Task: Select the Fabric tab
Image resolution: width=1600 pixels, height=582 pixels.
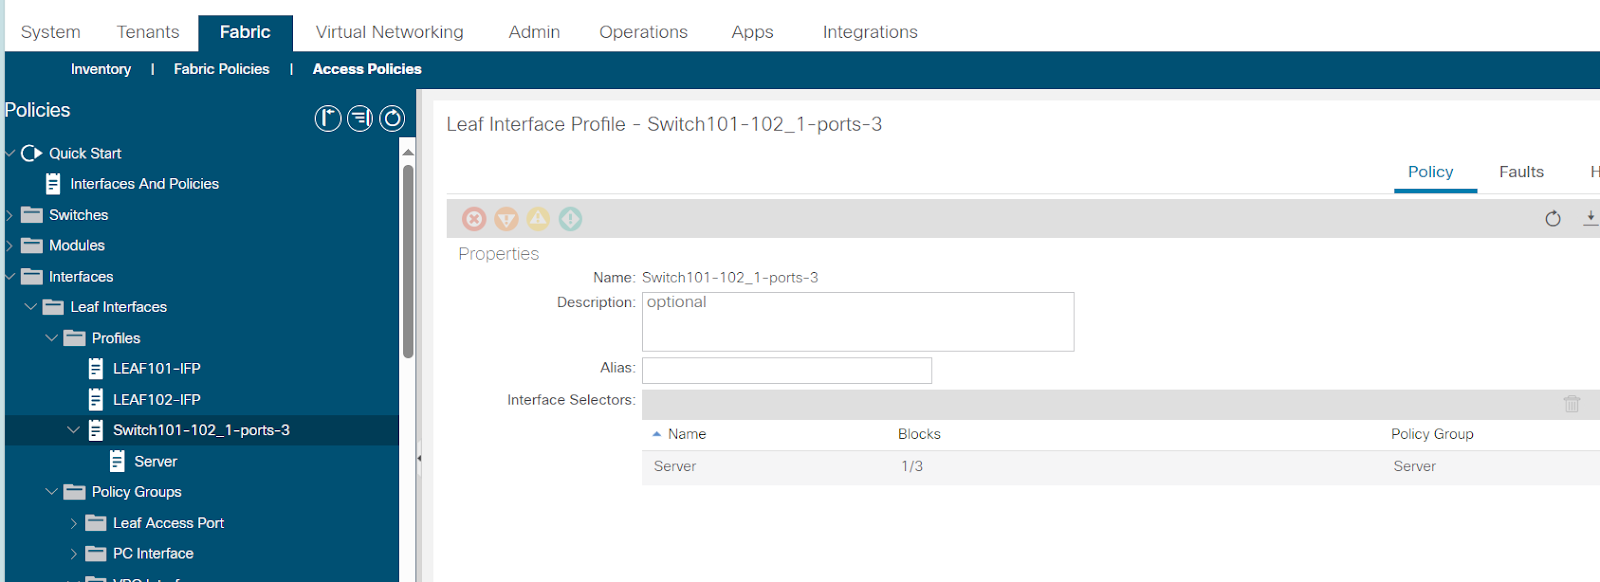Action: tap(245, 32)
